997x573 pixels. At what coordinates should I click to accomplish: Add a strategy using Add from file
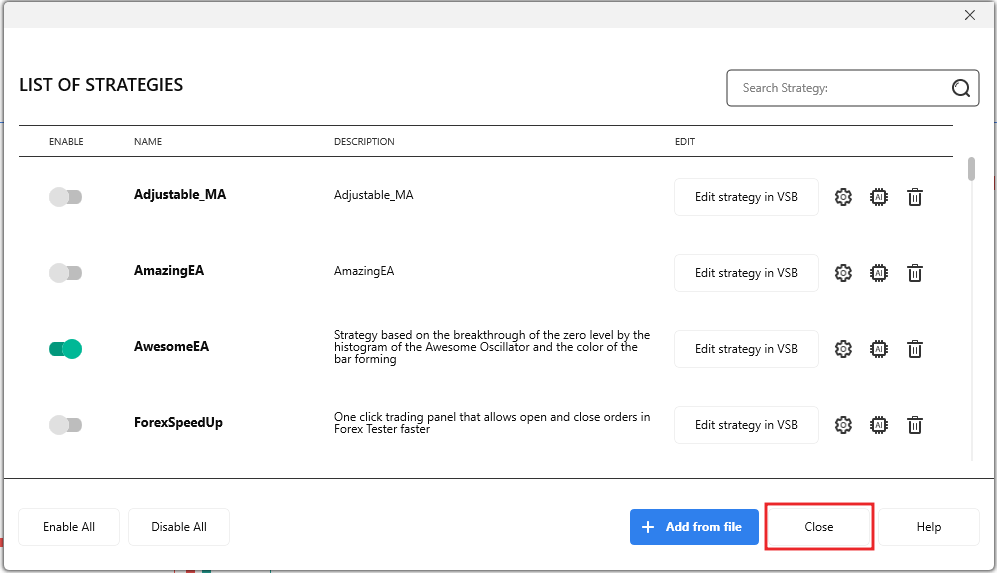(x=693, y=527)
